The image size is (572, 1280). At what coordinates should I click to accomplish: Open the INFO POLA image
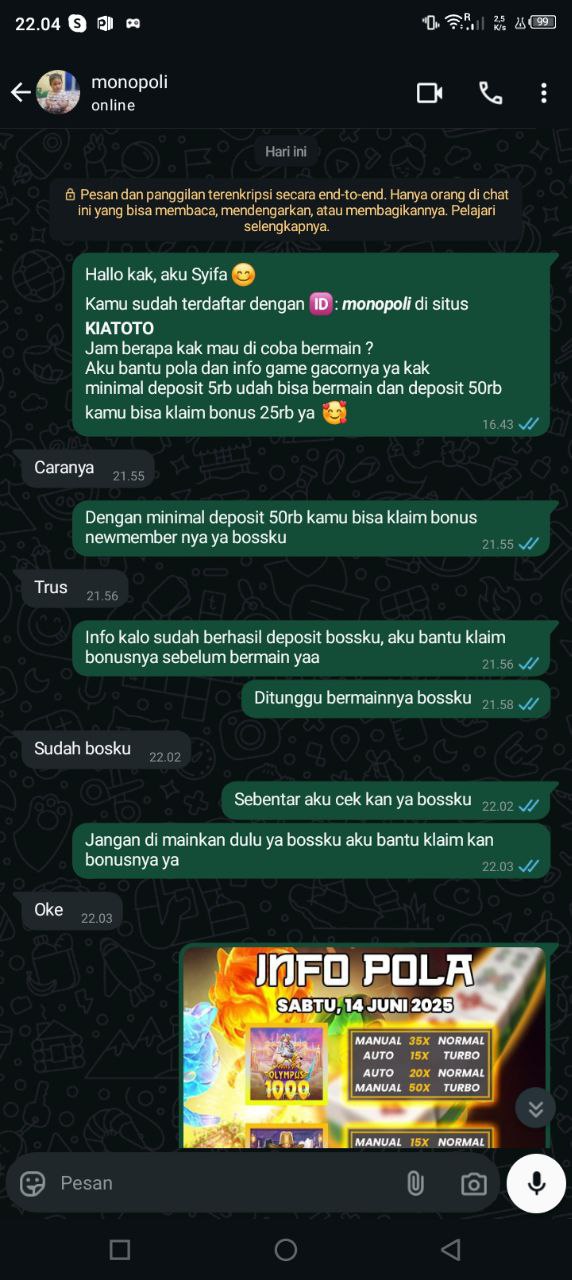[364, 1047]
